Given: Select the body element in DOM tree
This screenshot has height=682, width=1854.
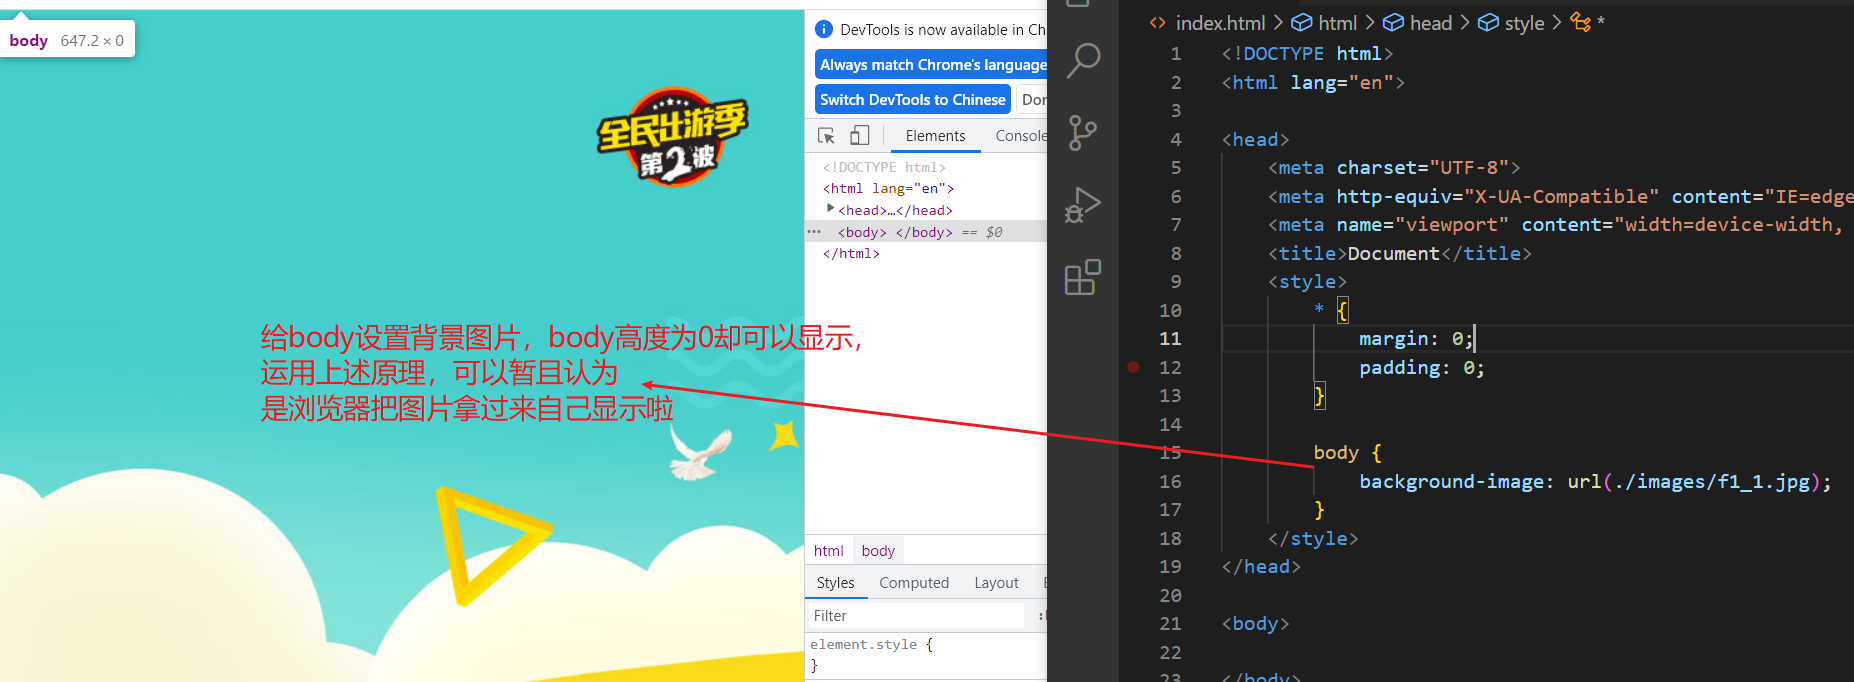Looking at the screenshot, I should coord(926,232).
